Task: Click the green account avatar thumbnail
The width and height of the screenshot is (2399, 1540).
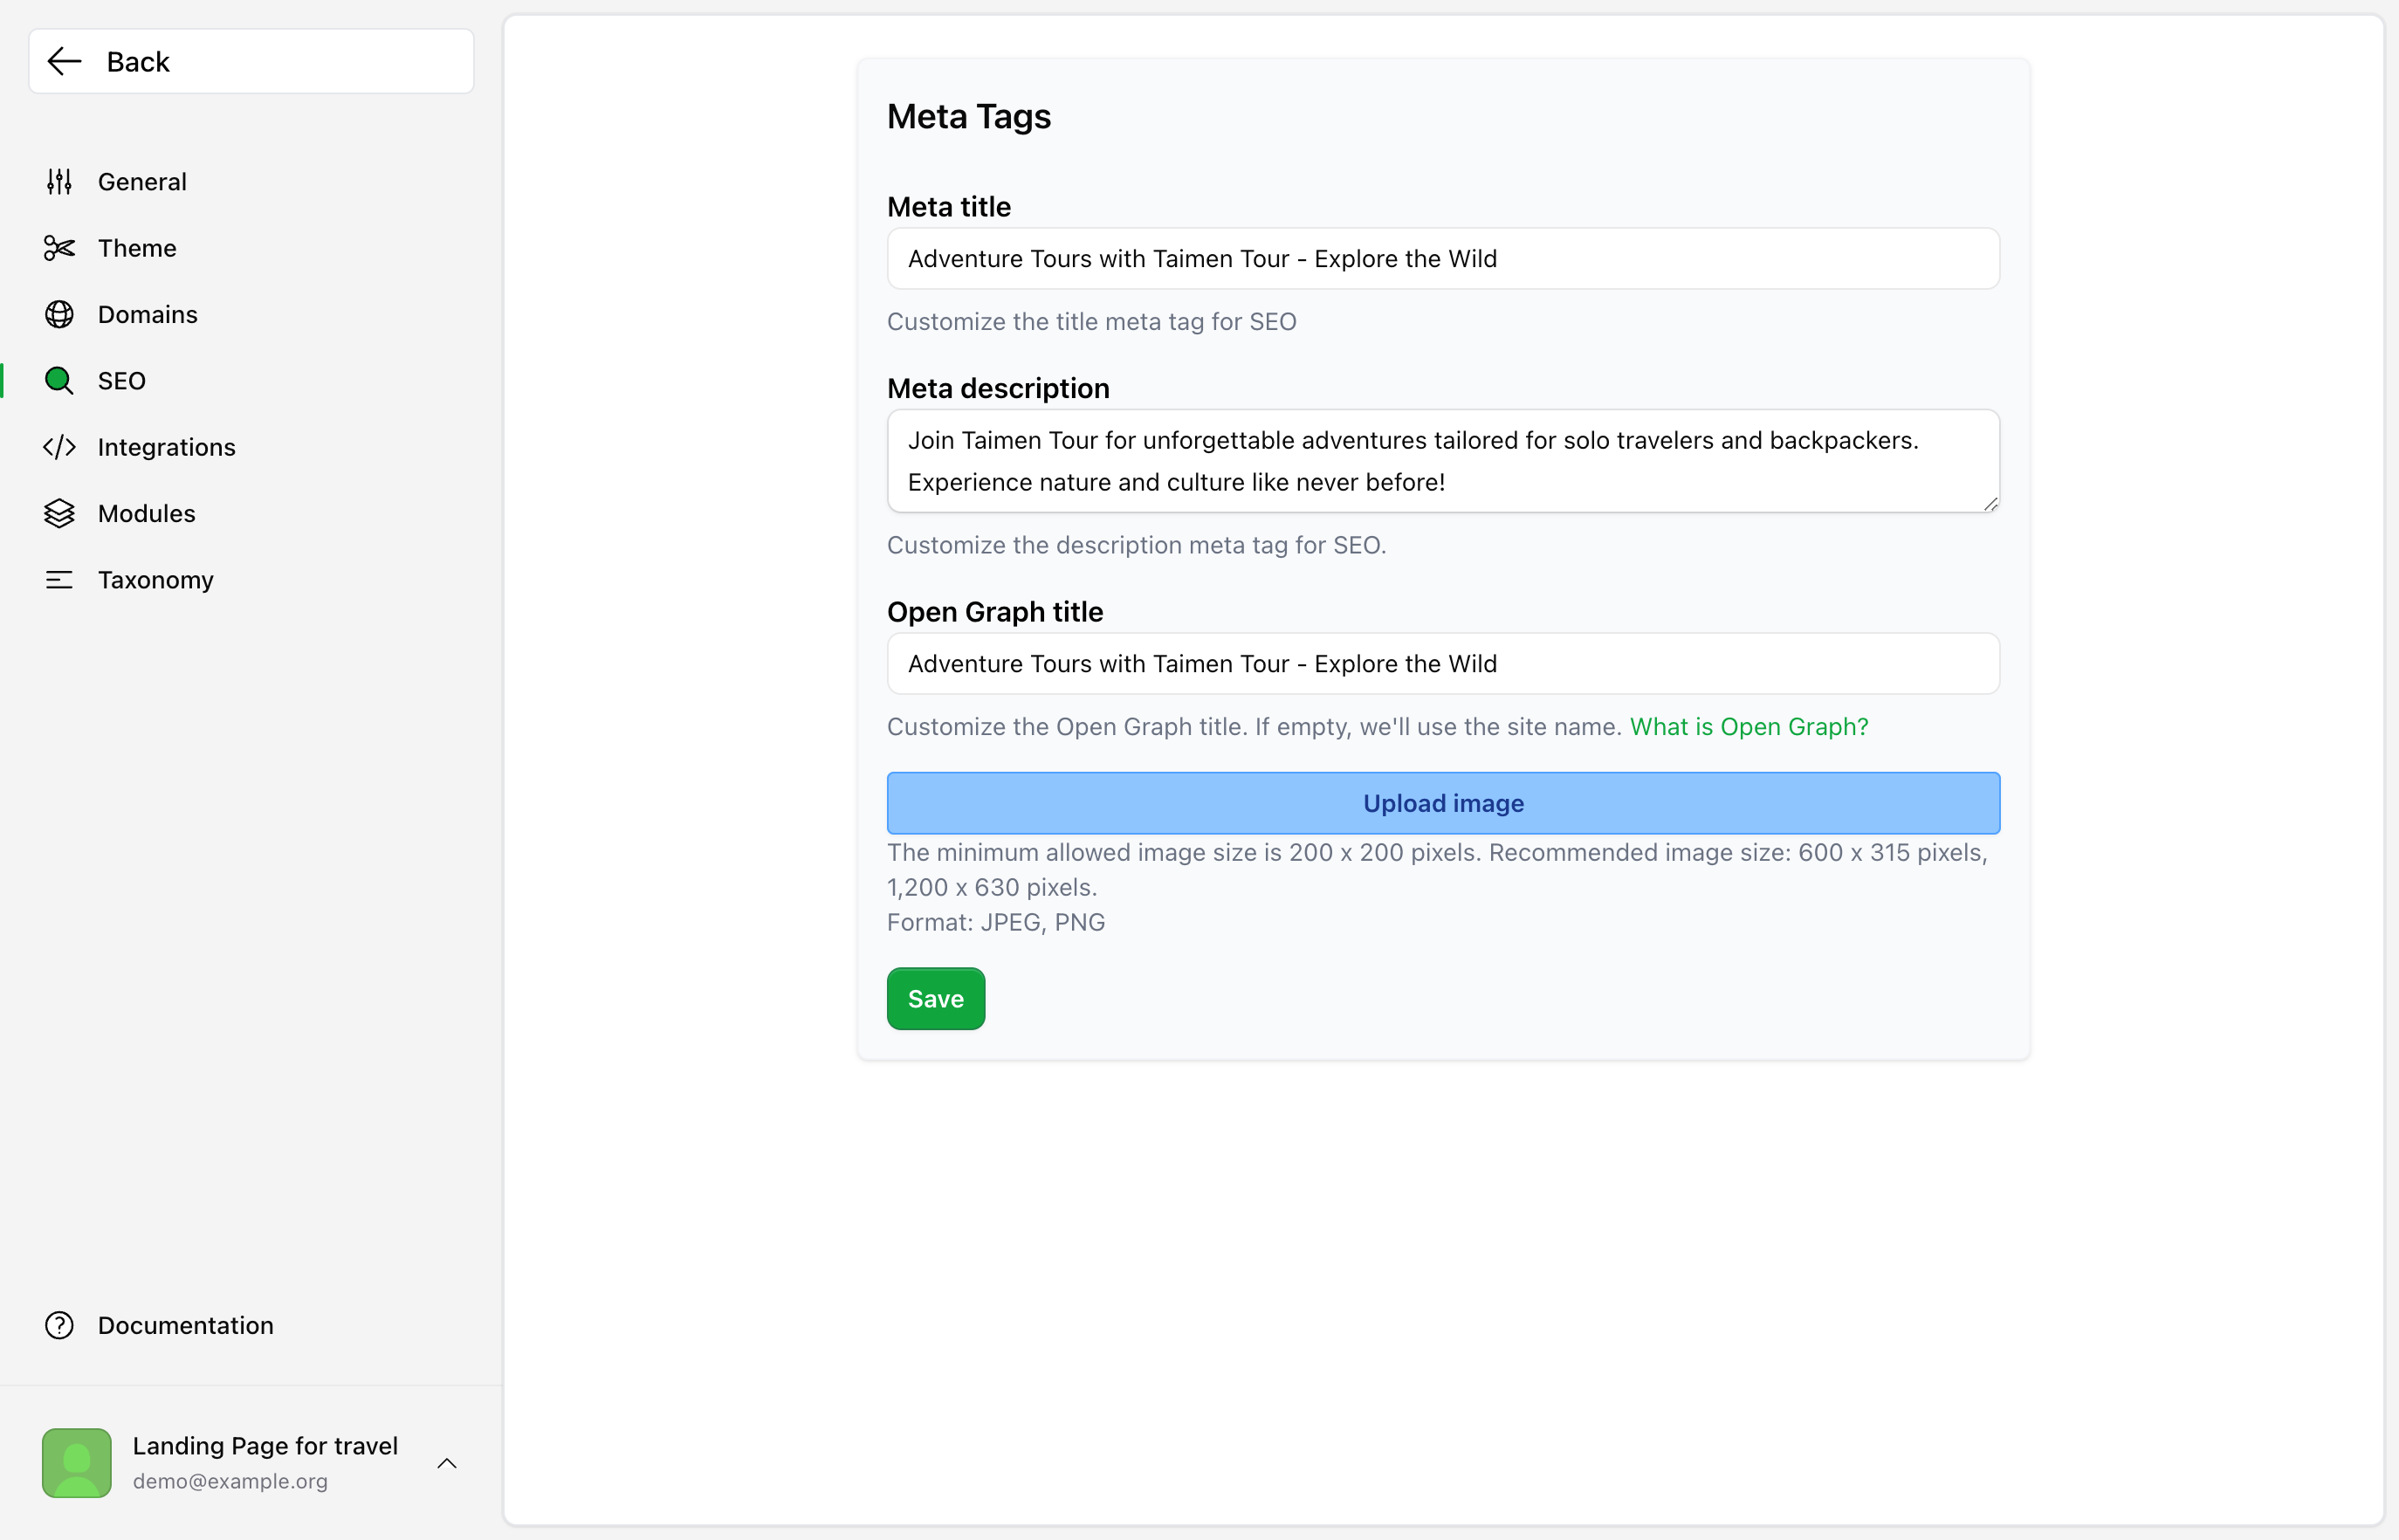Action: coord(77,1462)
